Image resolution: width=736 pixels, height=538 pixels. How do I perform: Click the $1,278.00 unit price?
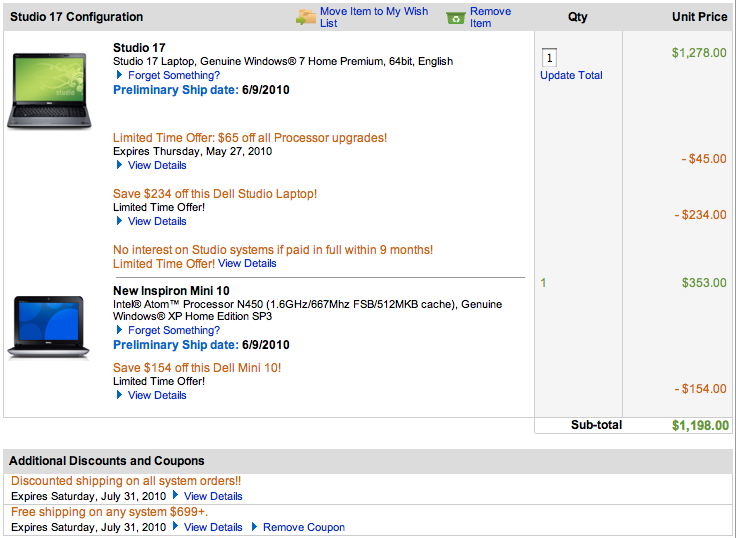coord(699,53)
